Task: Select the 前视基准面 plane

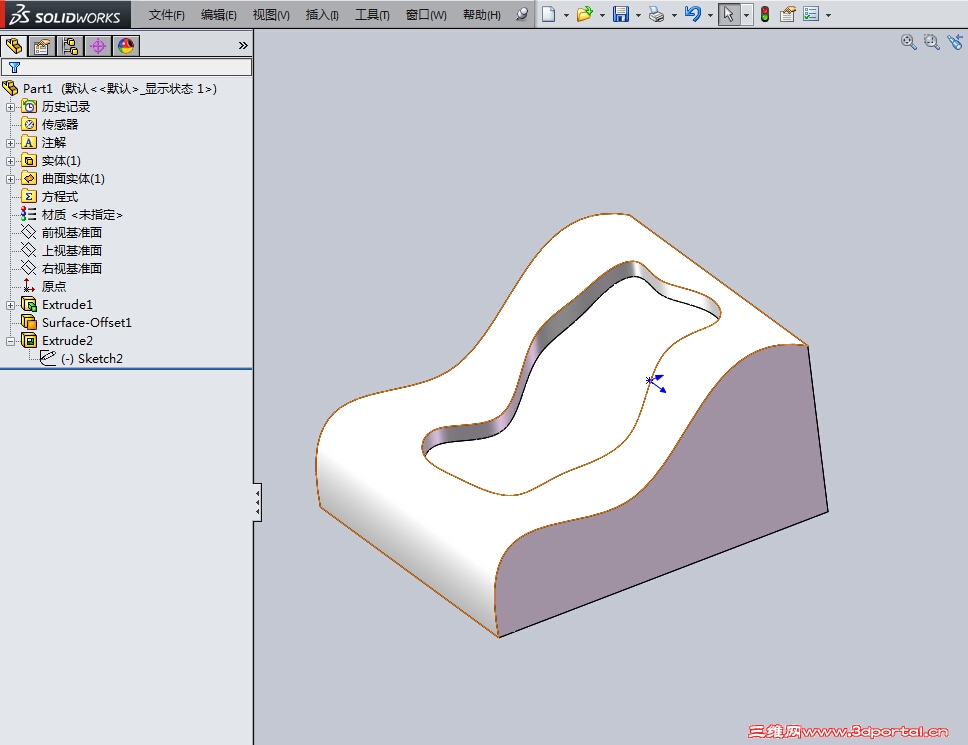Action: [72, 233]
